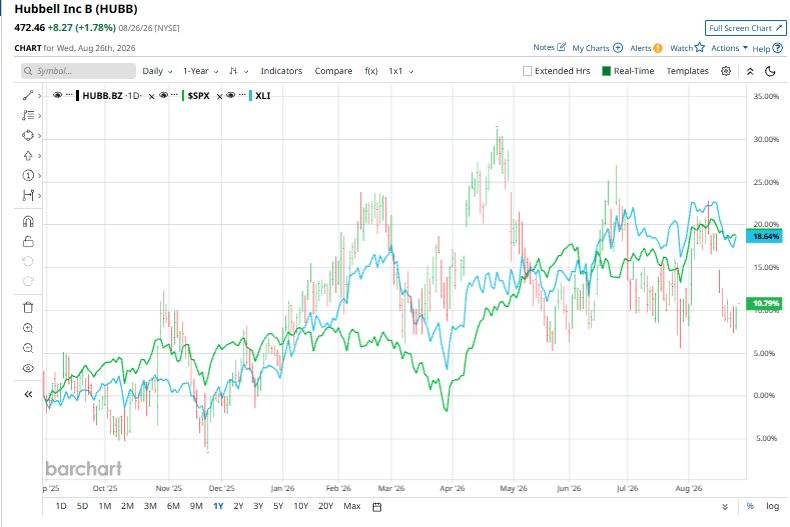Expand the shapes tool submenu arrow

pos(39,136)
